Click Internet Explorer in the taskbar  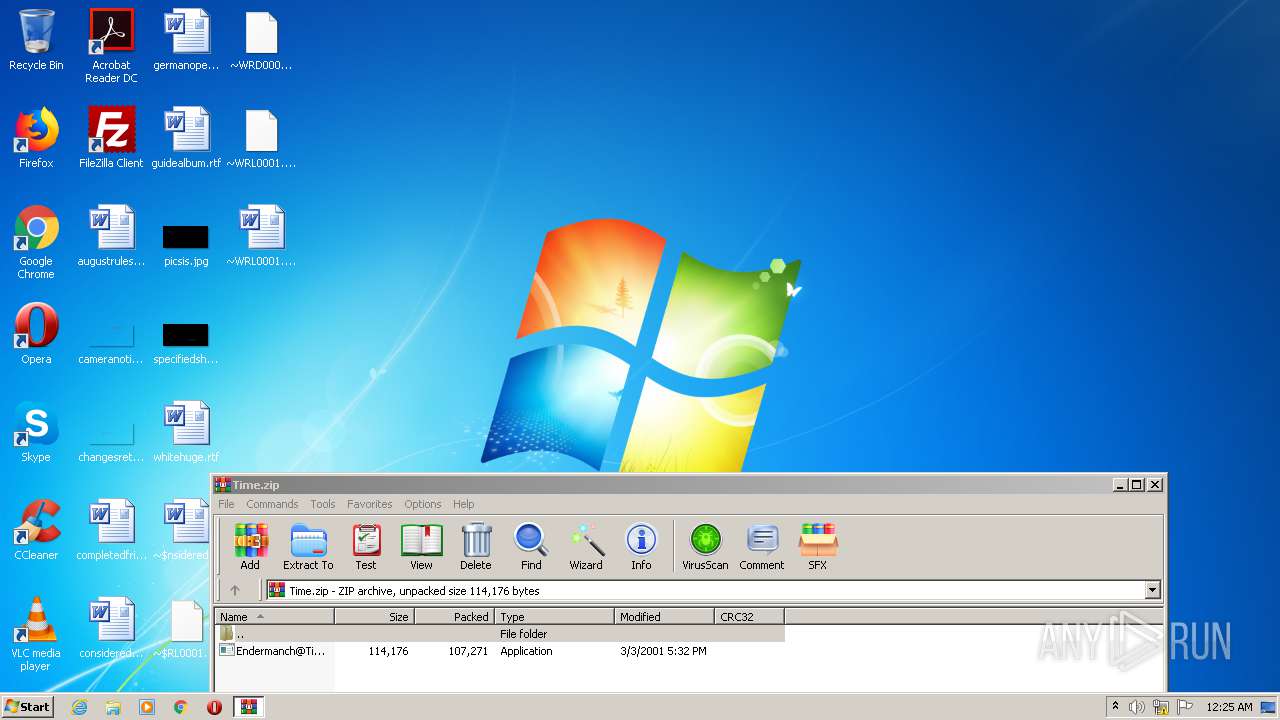pos(79,707)
